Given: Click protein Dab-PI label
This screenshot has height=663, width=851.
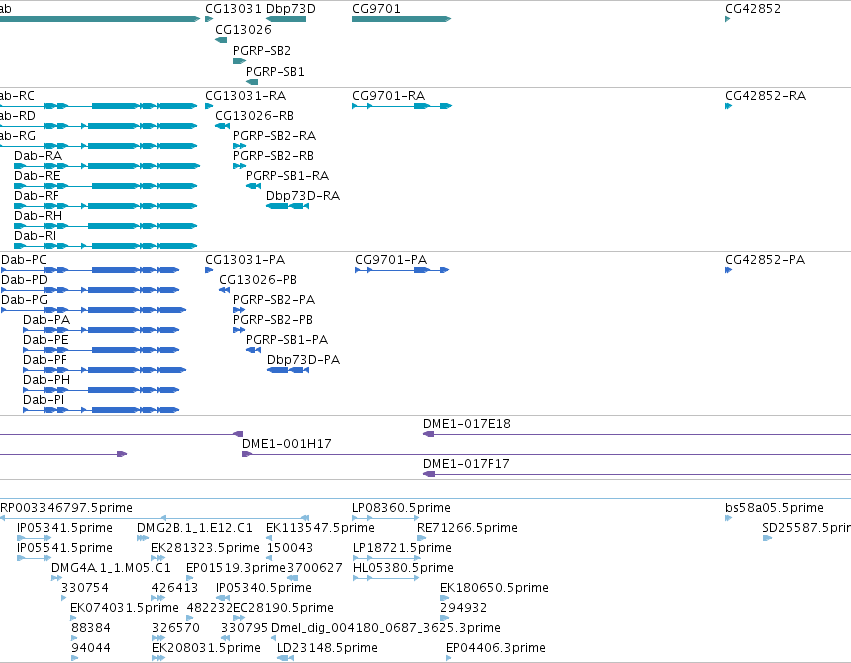Looking at the screenshot, I should click(43, 400).
